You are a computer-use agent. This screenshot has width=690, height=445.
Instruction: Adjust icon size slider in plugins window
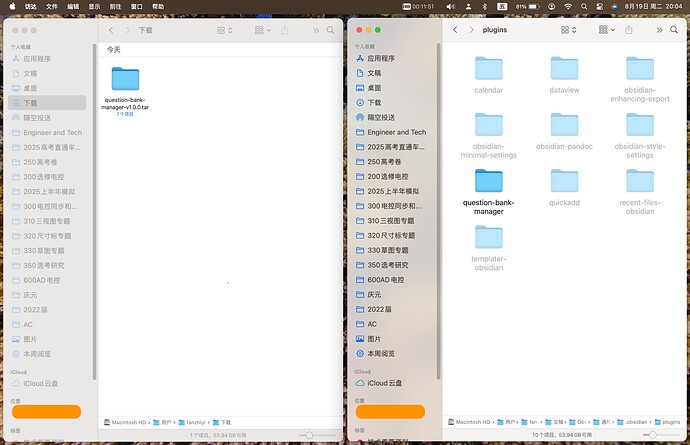(654, 436)
